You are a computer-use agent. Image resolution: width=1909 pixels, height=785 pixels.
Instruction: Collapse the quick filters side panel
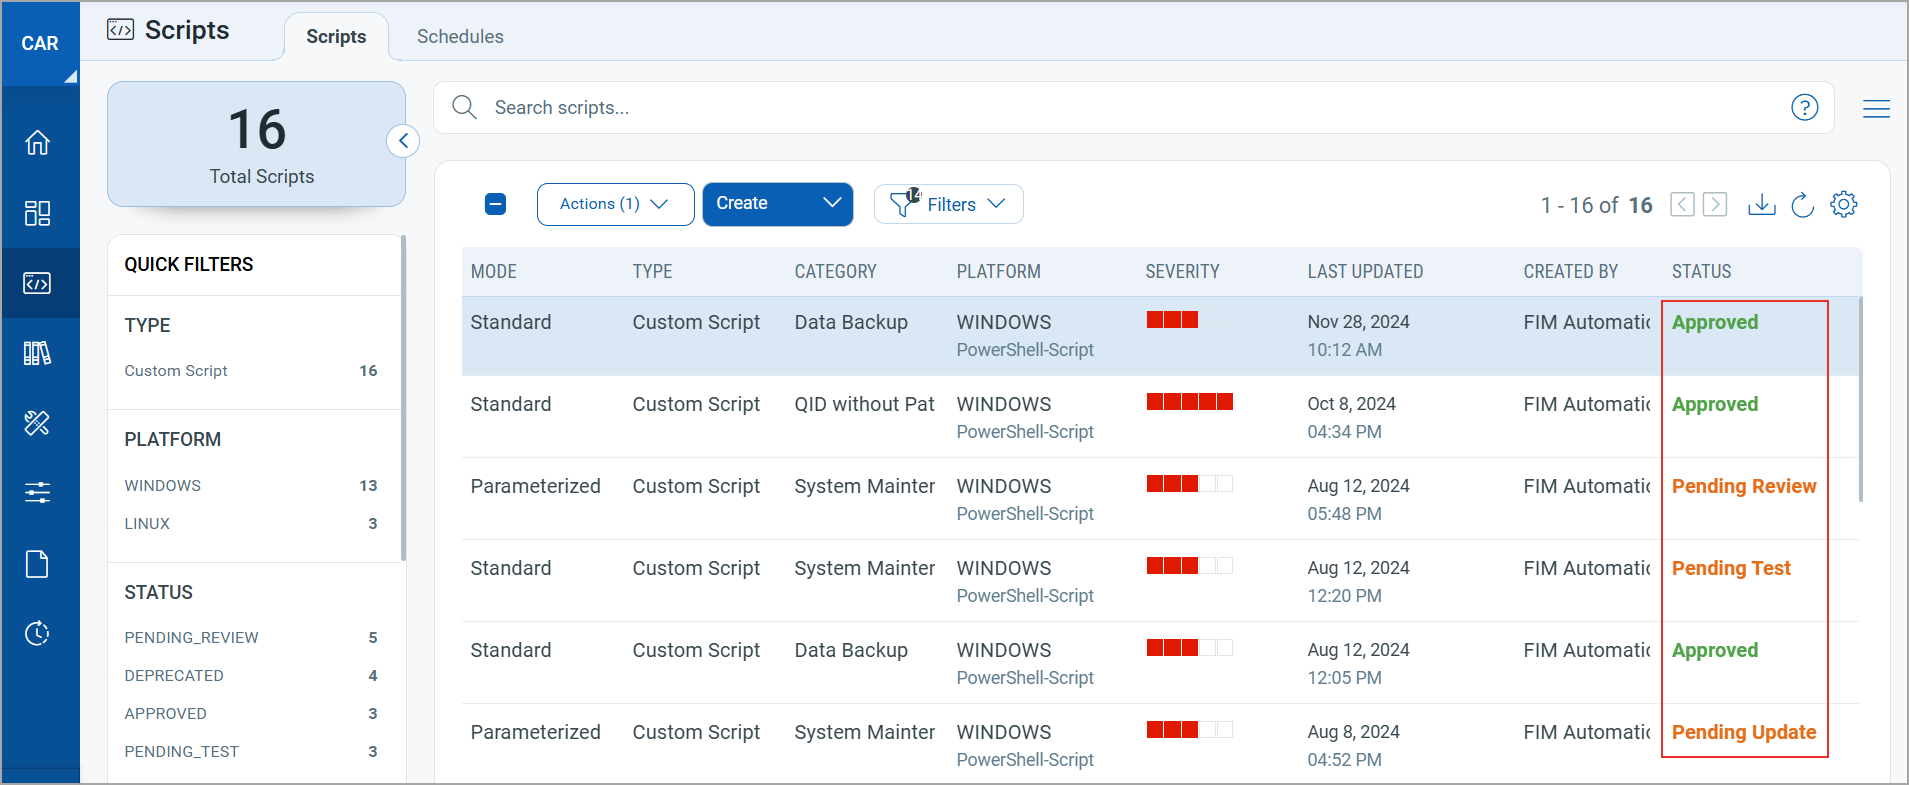point(403,141)
